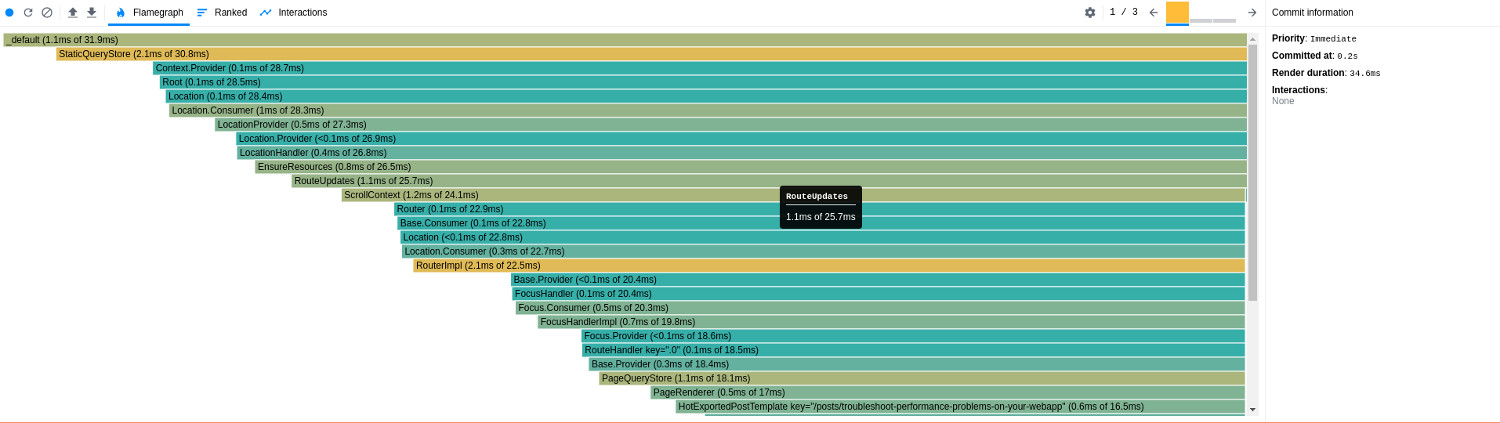Select the first yellow commit bar
The image size is (1500, 423).
[x=1177, y=12]
